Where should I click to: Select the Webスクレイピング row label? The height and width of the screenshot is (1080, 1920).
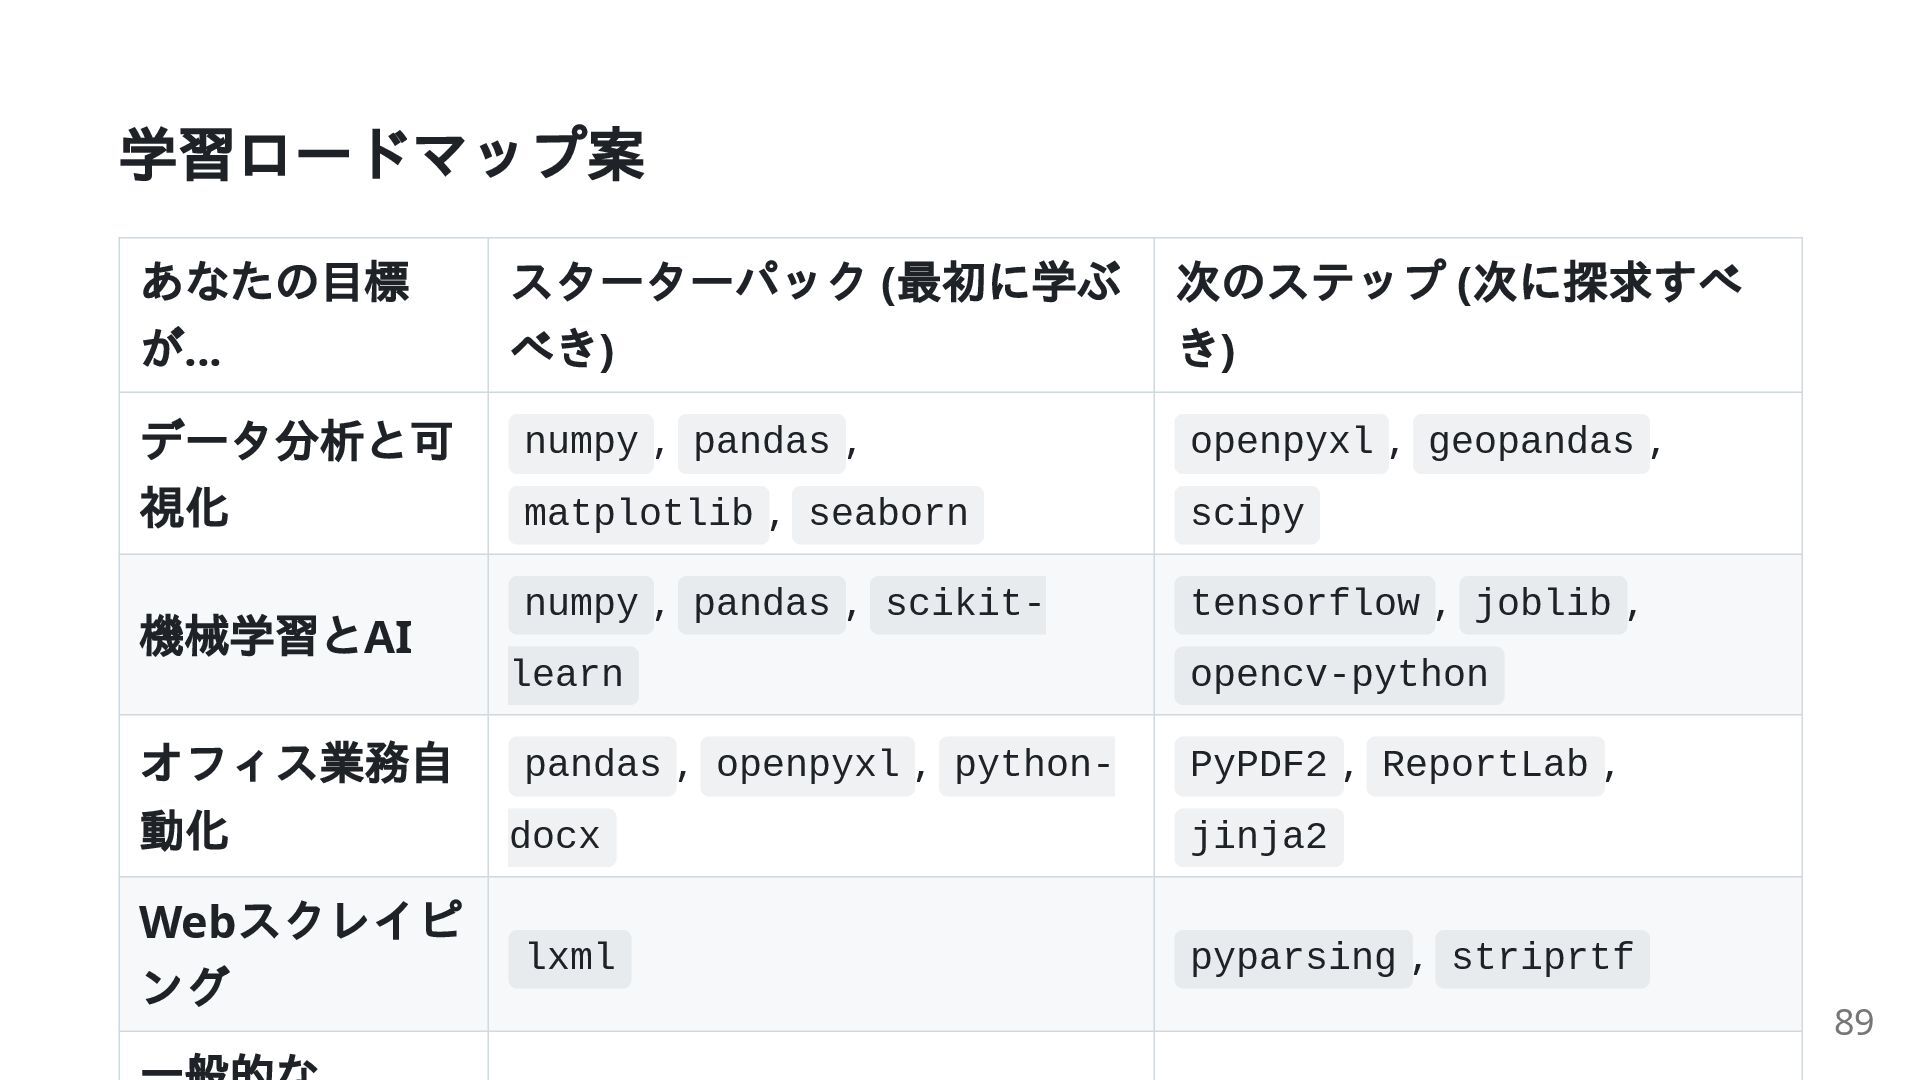pyautogui.click(x=300, y=953)
